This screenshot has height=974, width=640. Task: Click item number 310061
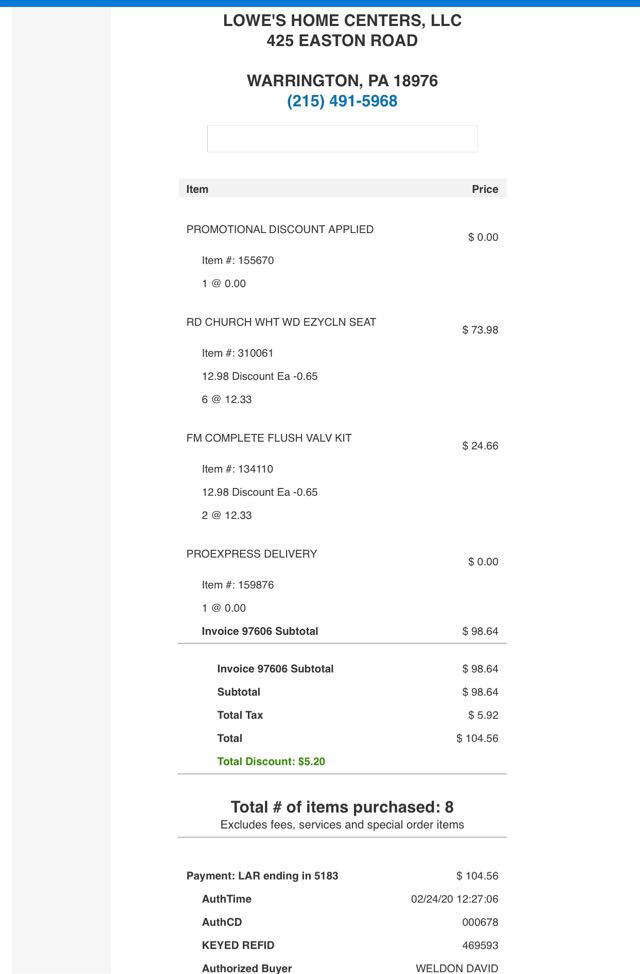pyautogui.click(x=238, y=353)
